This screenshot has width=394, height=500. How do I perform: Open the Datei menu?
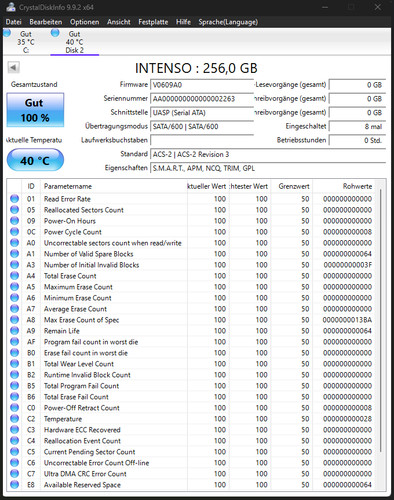(13, 22)
